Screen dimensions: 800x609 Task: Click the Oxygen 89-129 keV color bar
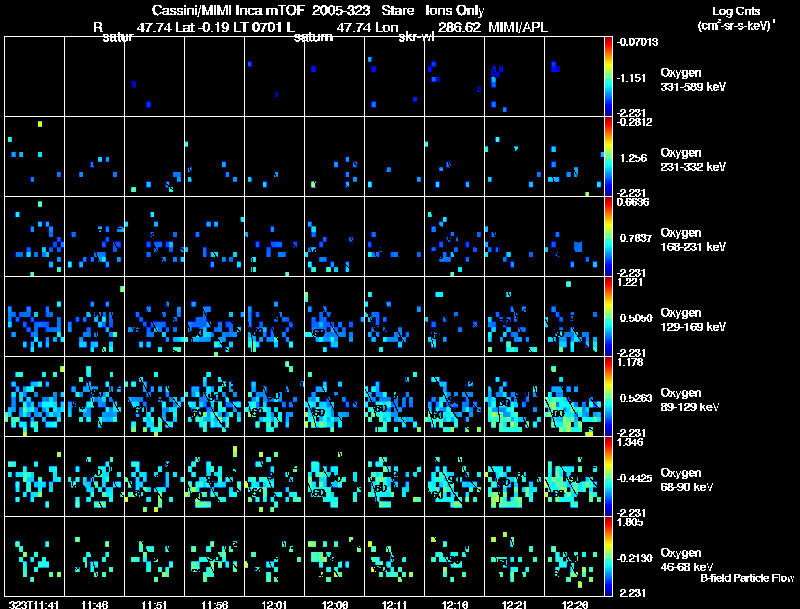tap(608, 396)
